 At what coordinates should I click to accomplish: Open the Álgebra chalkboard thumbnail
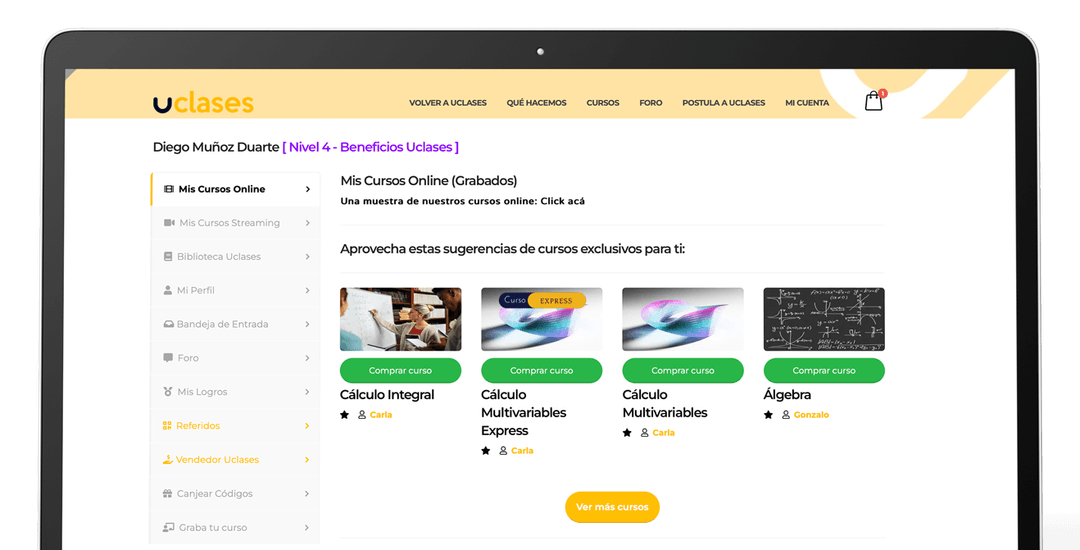point(824,319)
